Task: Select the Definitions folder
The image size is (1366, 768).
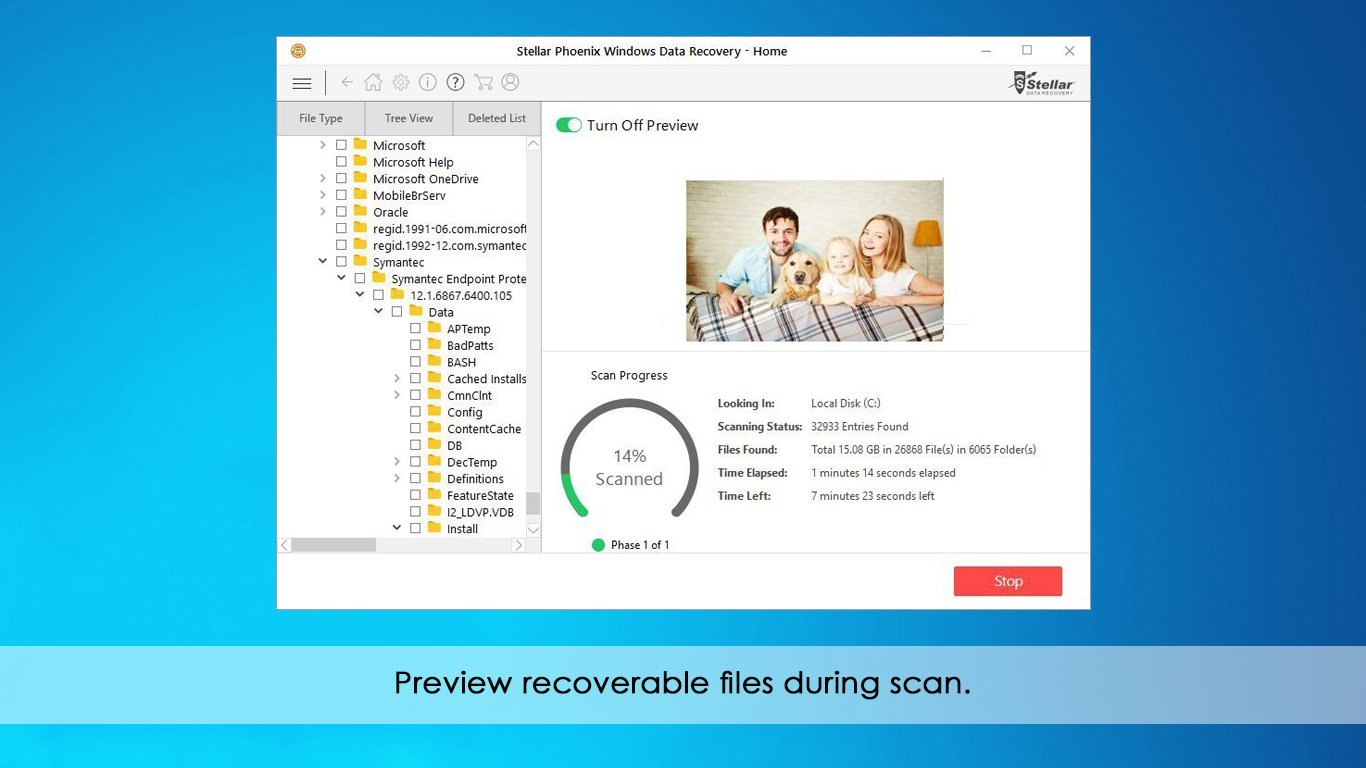Action: pos(475,479)
